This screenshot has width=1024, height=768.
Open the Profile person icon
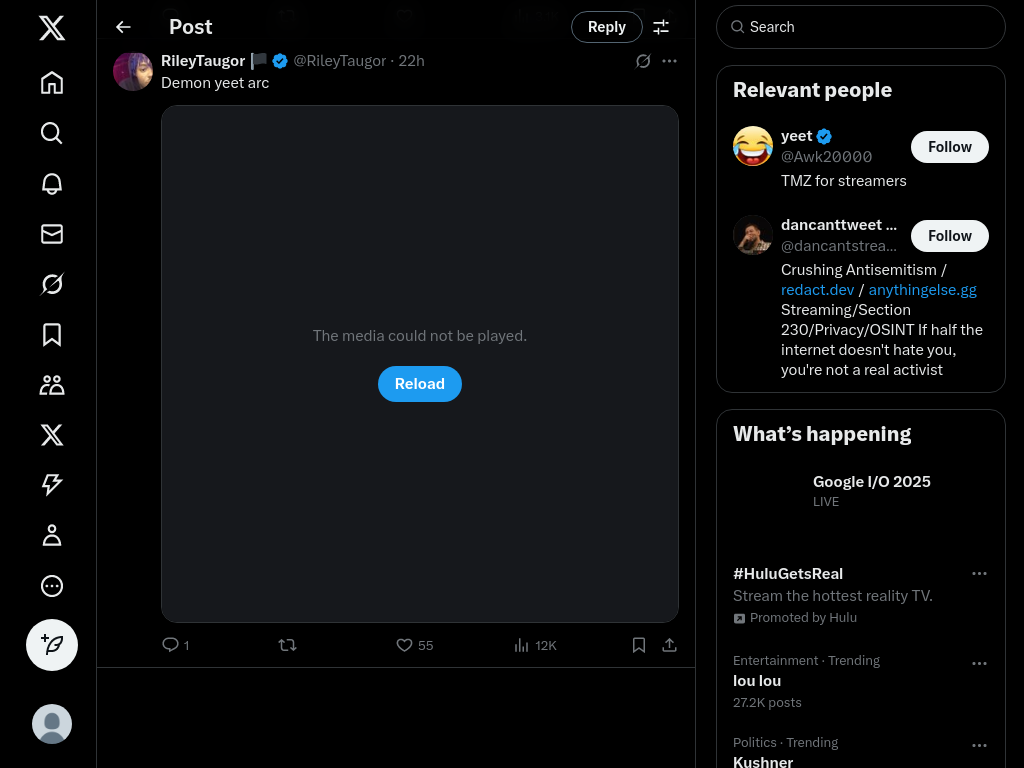click(52, 535)
